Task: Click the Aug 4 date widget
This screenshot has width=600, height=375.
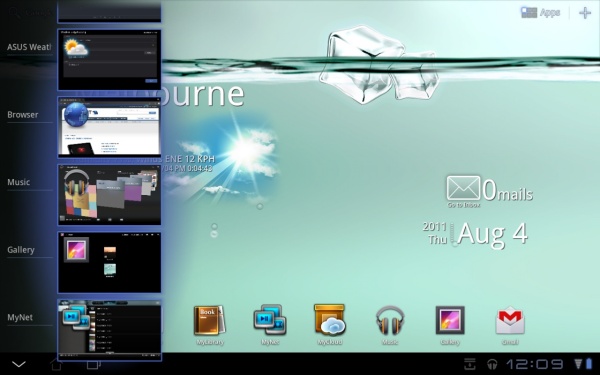Action: pyautogui.click(x=475, y=234)
